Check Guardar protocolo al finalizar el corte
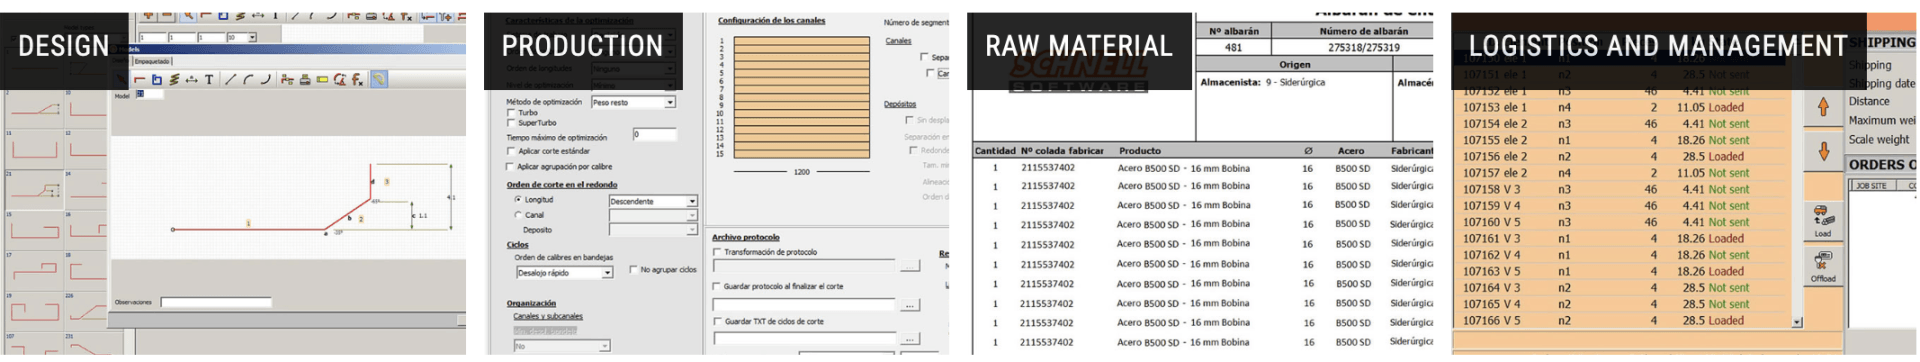This screenshot has height=362, width=1920. (717, 286)
